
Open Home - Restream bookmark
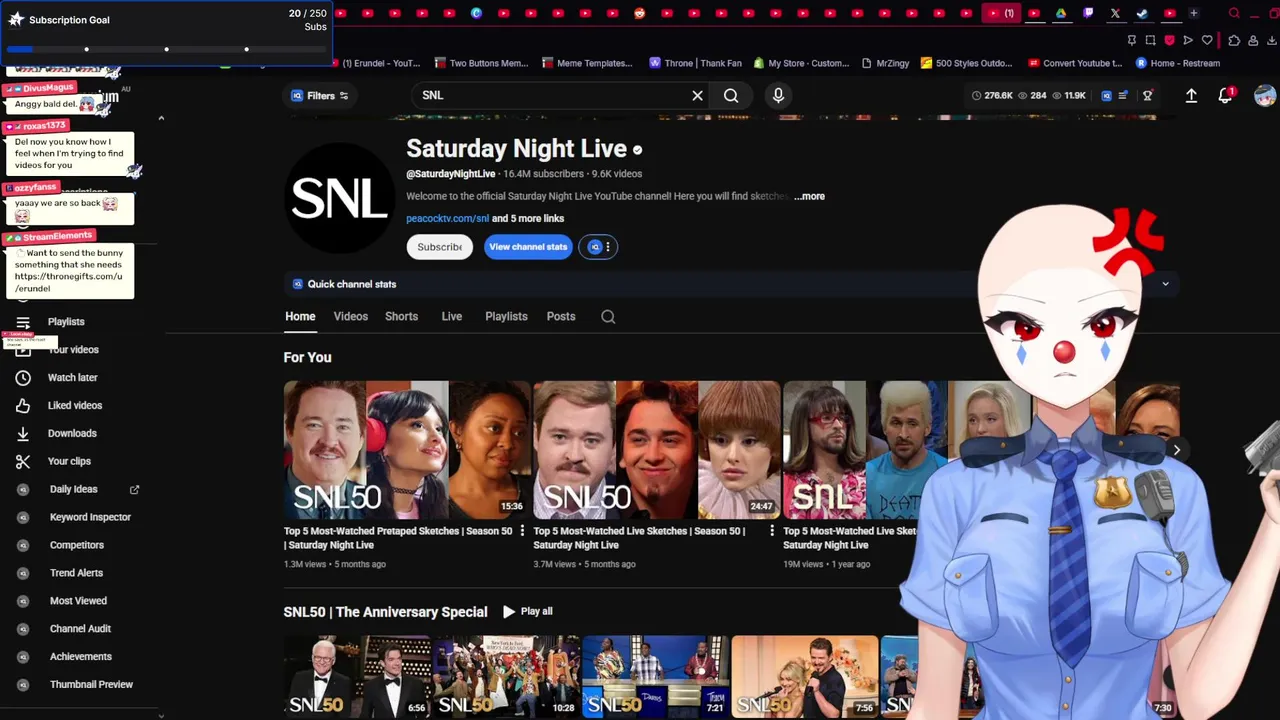coord(1178,63)
